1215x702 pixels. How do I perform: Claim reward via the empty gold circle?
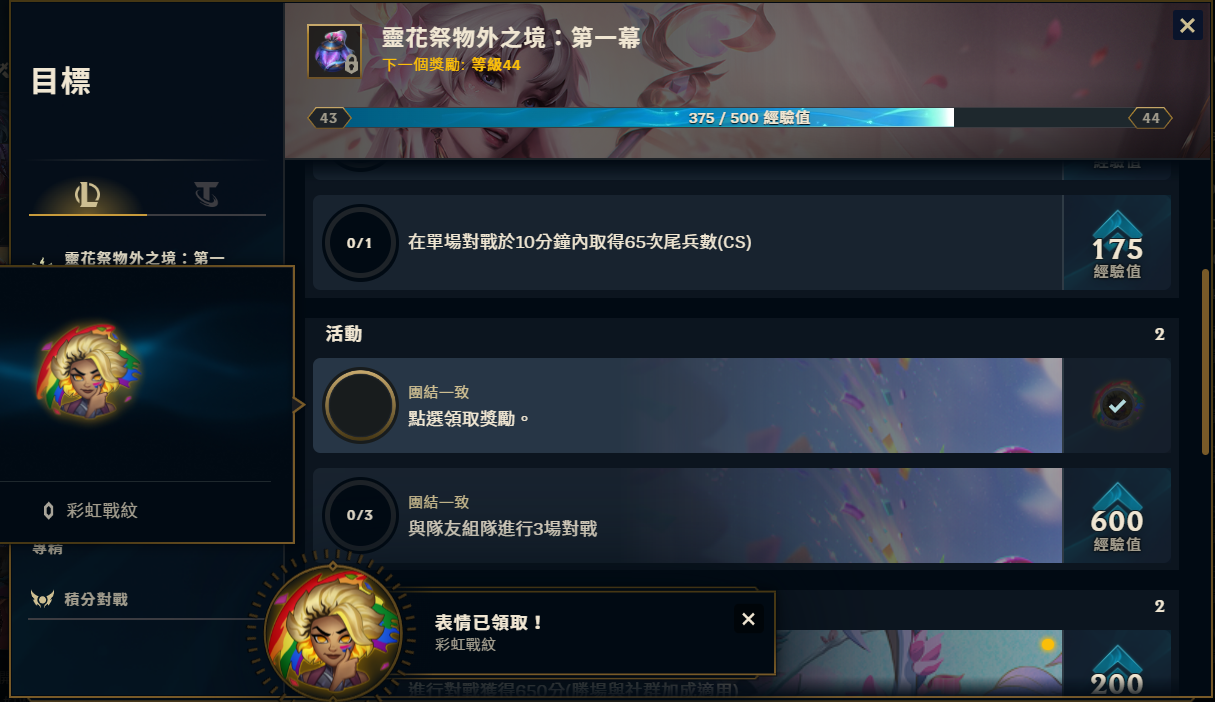point(360,405)
